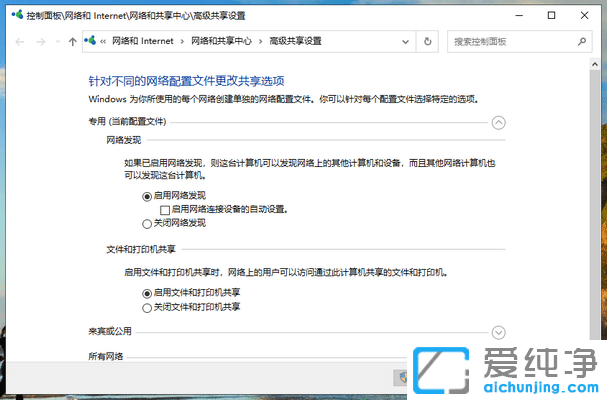
Task: Click the 搜索控制面板 search field
Action: 510,41
